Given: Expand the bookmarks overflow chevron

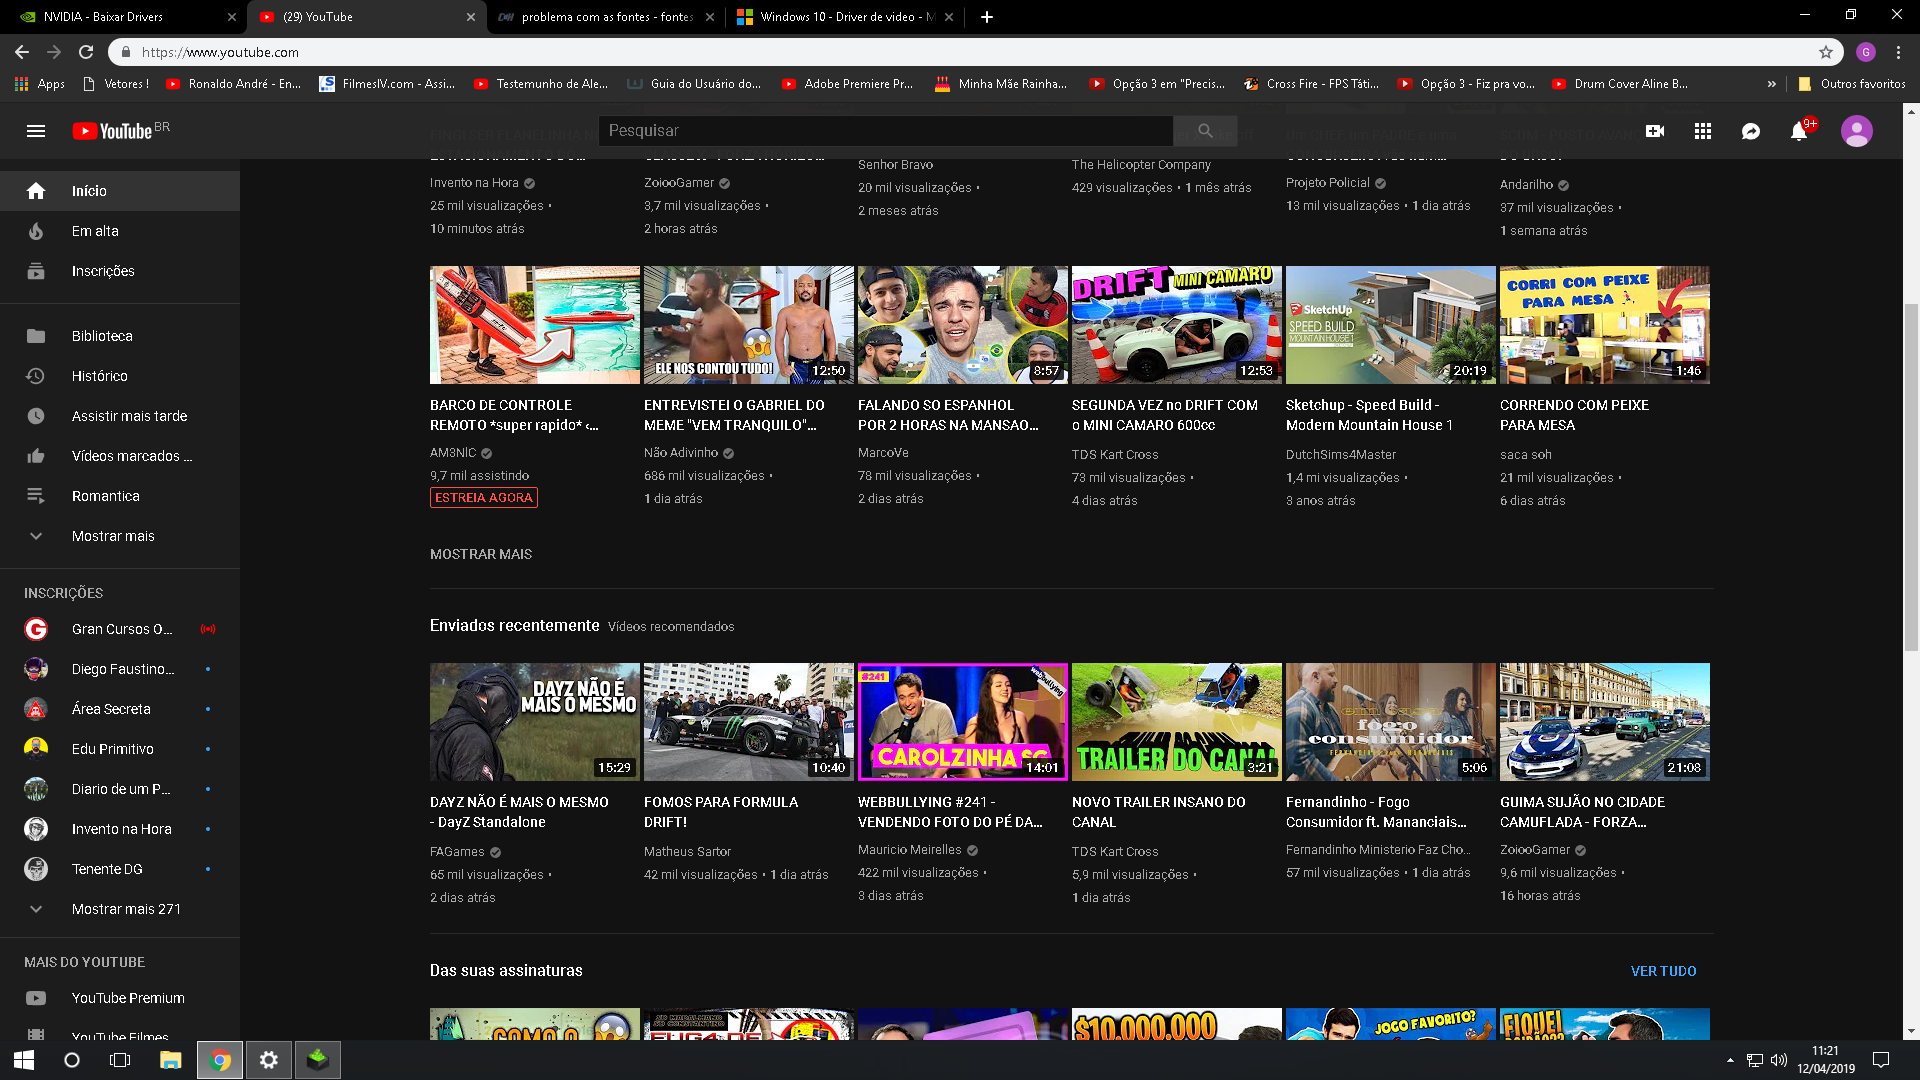Looking at the screenshot, I should pos(1772,84).
